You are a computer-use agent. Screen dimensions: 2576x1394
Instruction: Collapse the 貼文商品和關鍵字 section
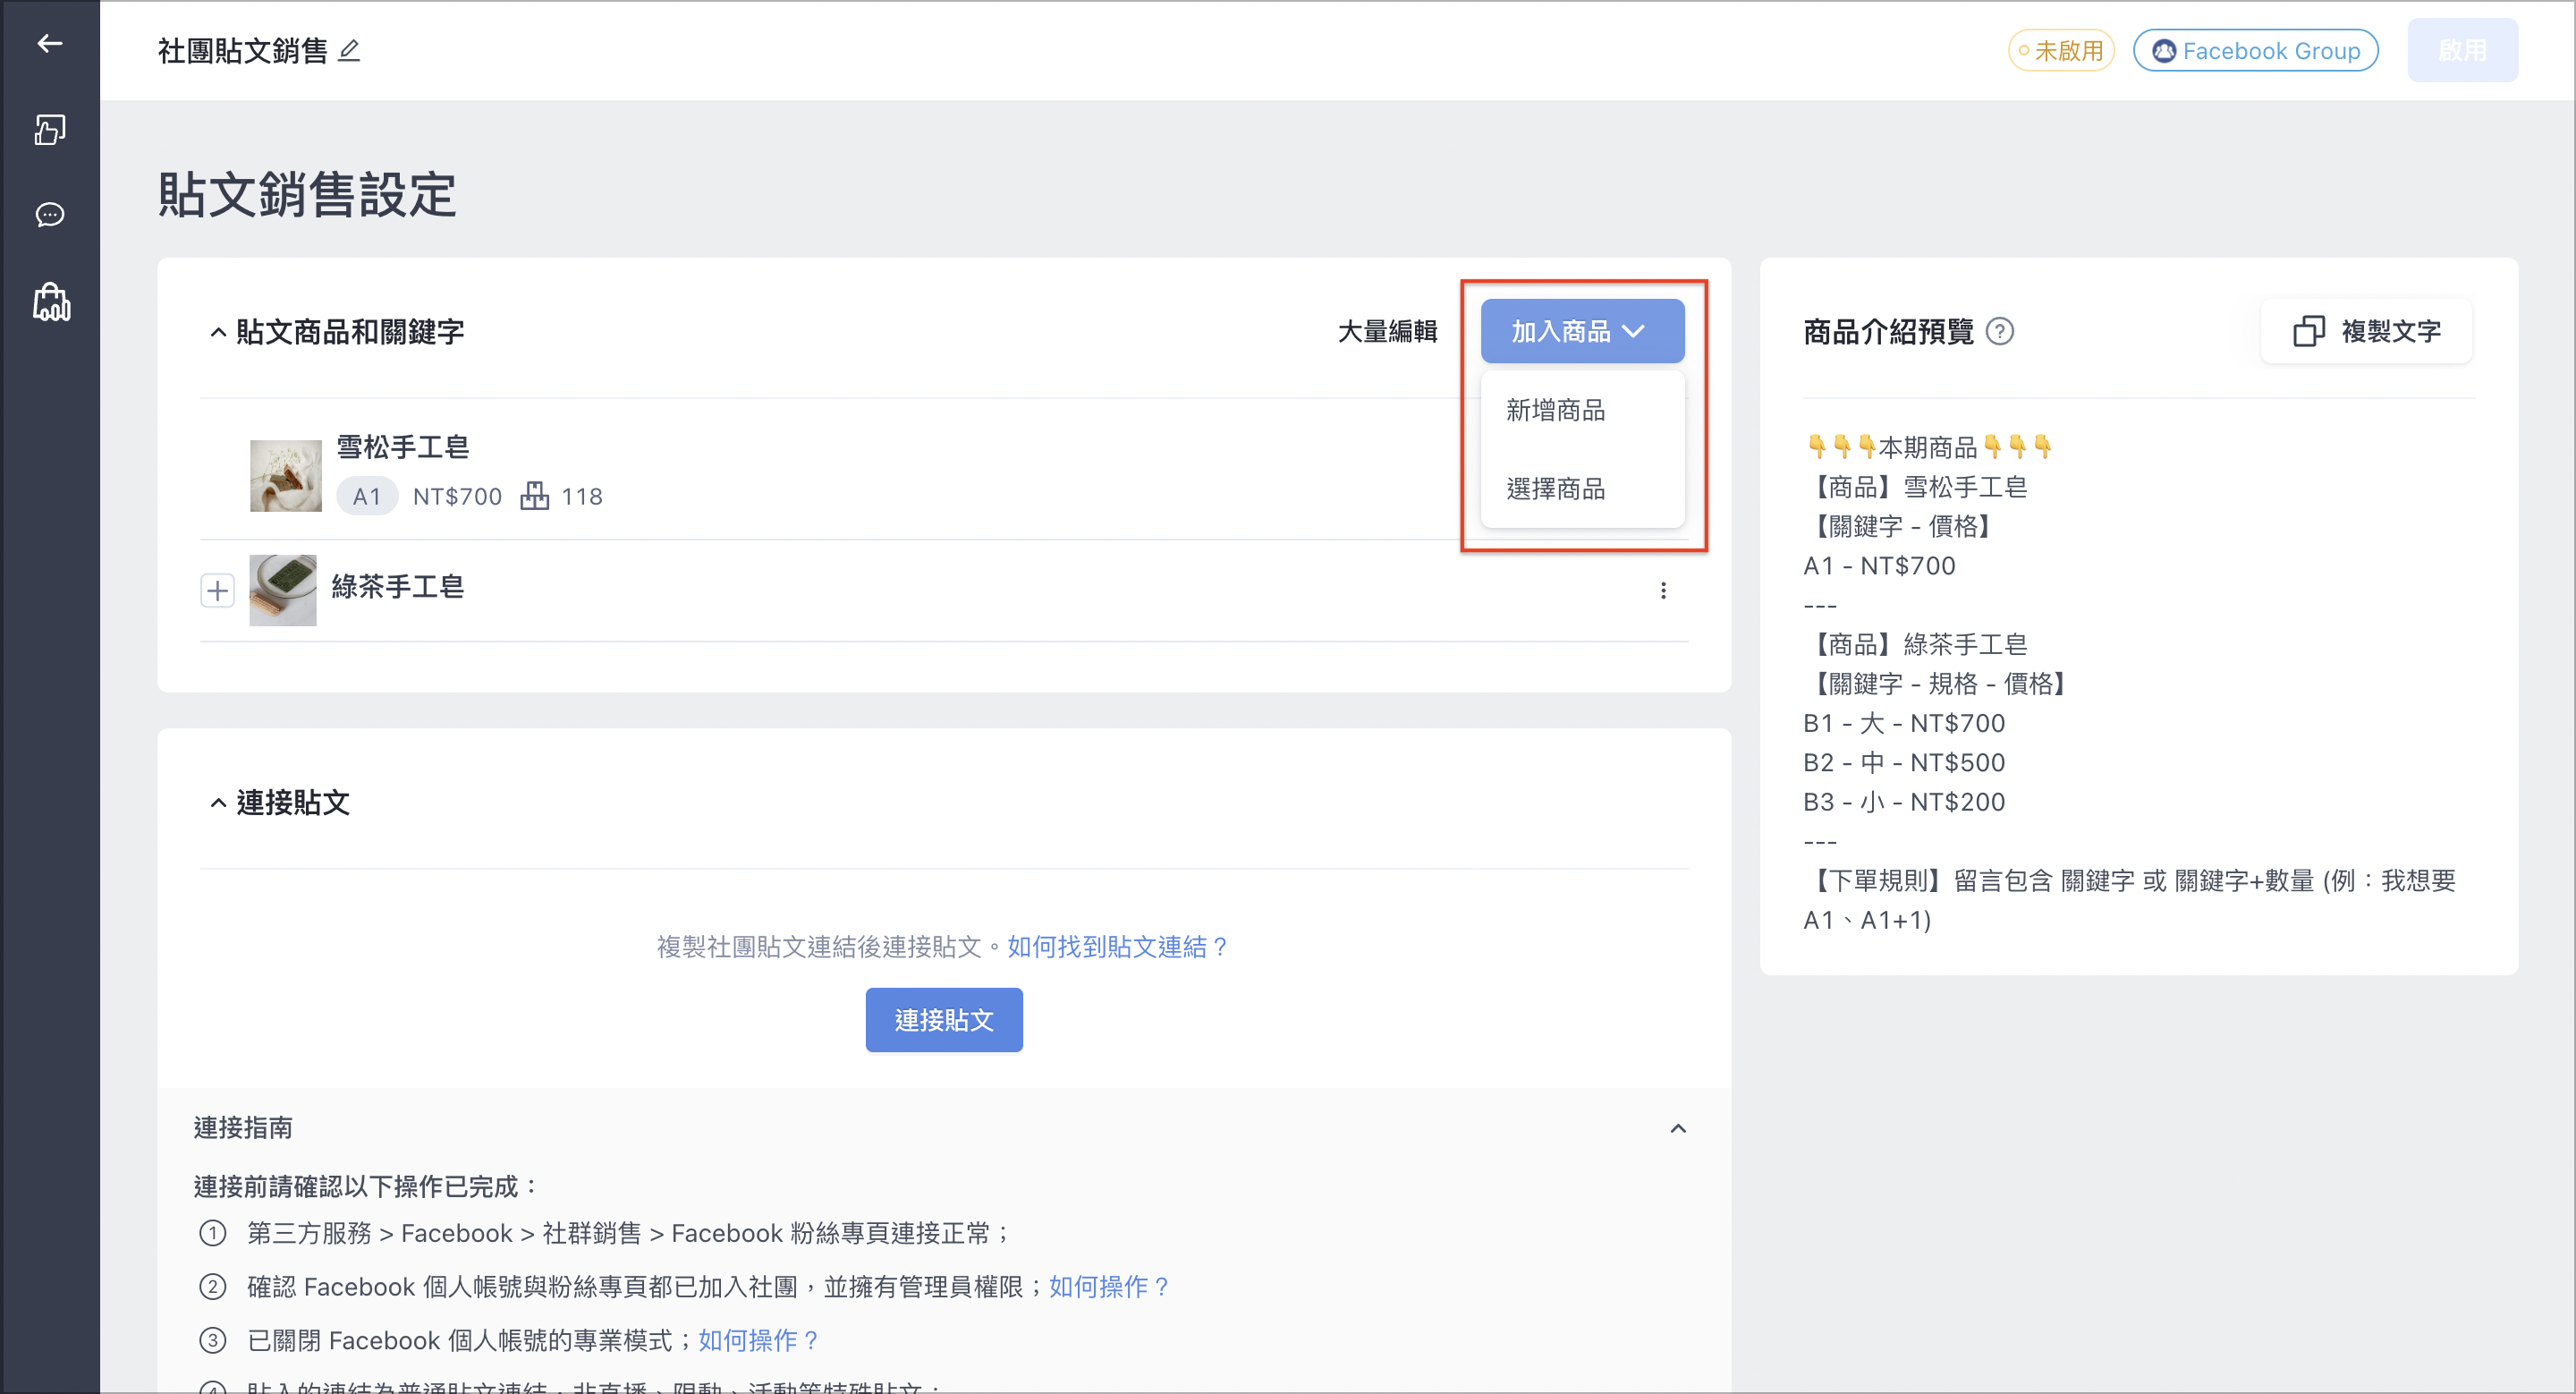click(218, 332)
